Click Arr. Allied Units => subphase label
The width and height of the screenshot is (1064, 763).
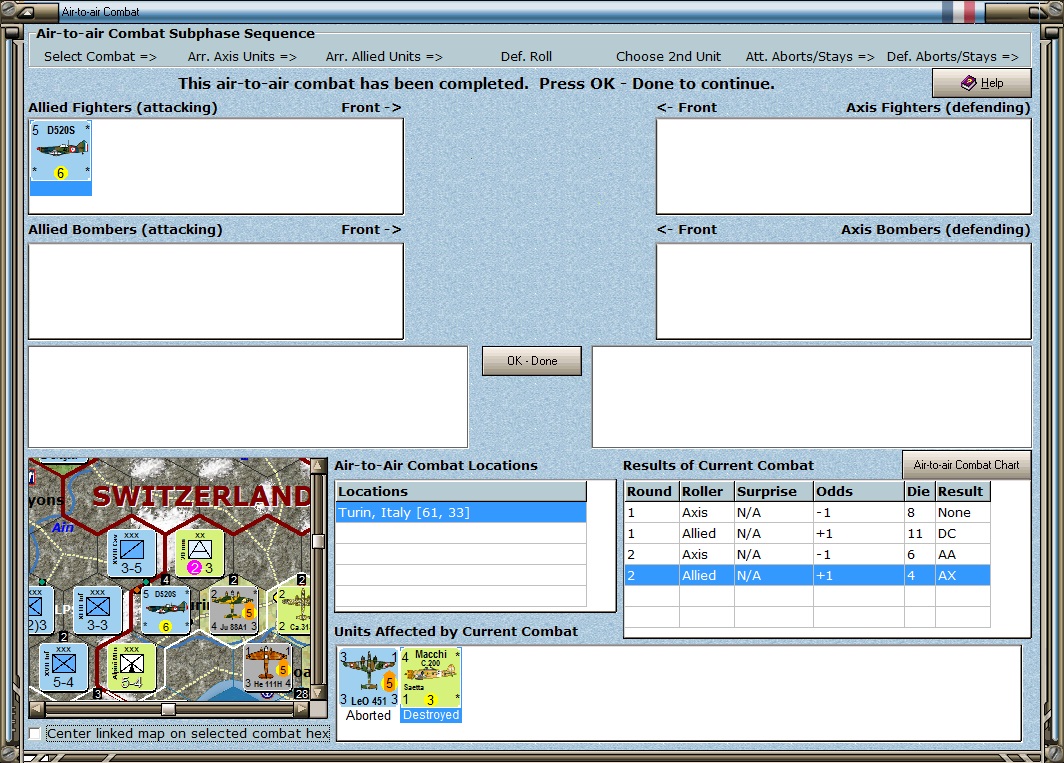click(384, 57)
